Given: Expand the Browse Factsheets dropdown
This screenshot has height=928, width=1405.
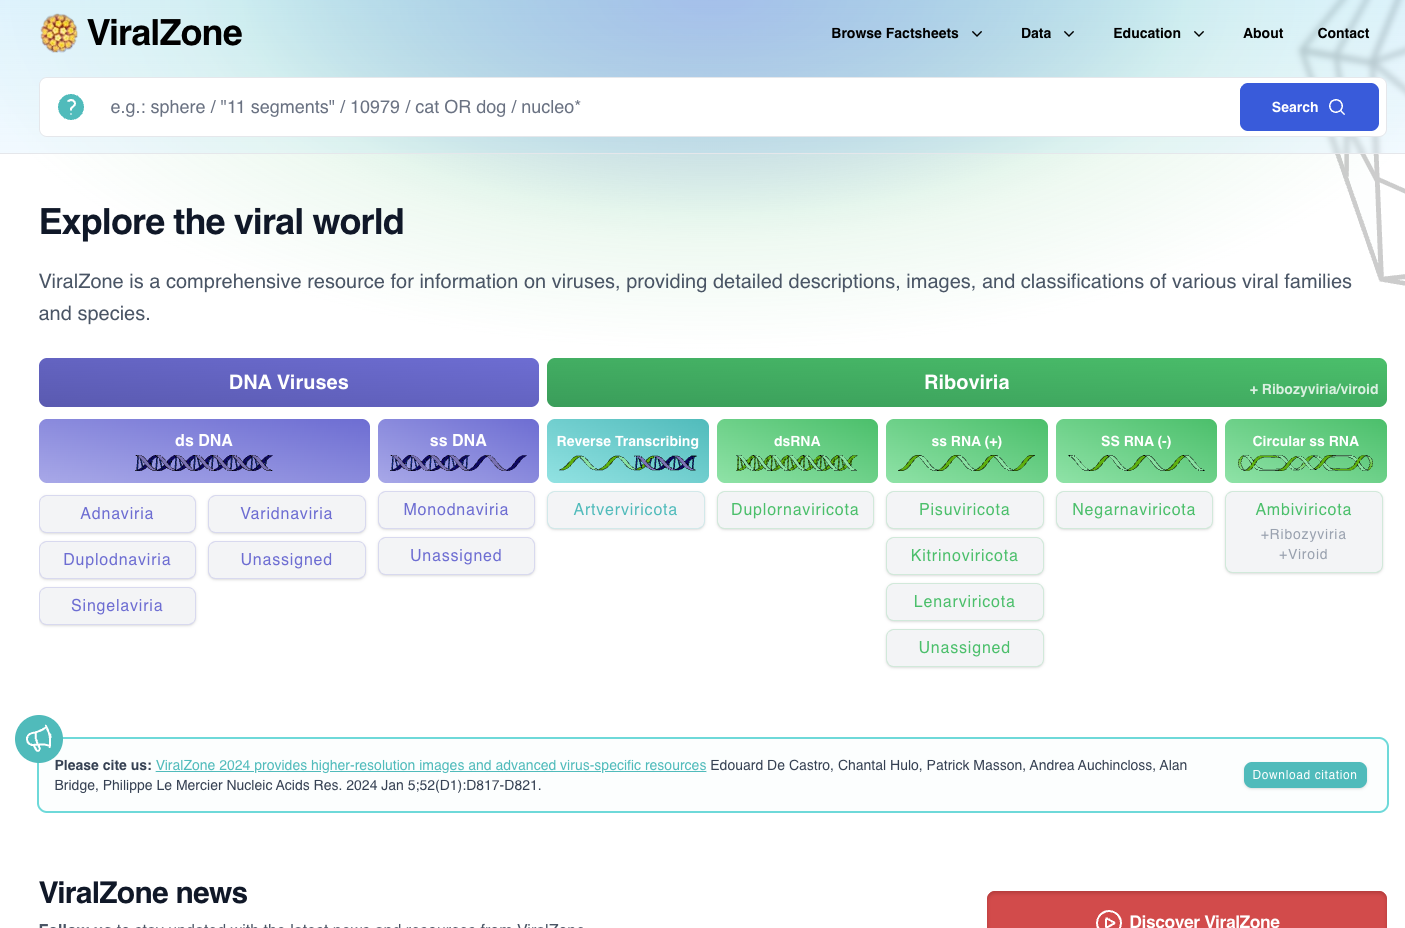Looking at the screenshot, I should [x=906, y=33].
